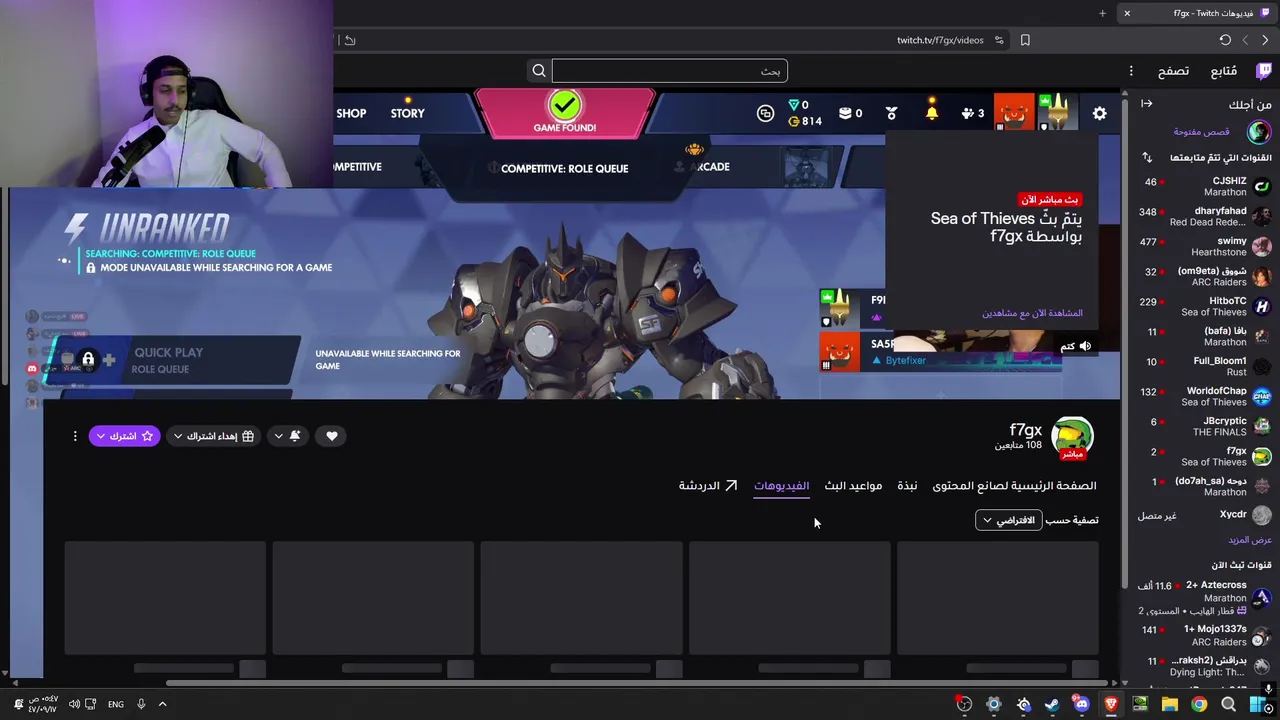This screenshot has height=720, width=1280.
Task: Select the تصفح browse nav item
Action: coord(1173,71)
